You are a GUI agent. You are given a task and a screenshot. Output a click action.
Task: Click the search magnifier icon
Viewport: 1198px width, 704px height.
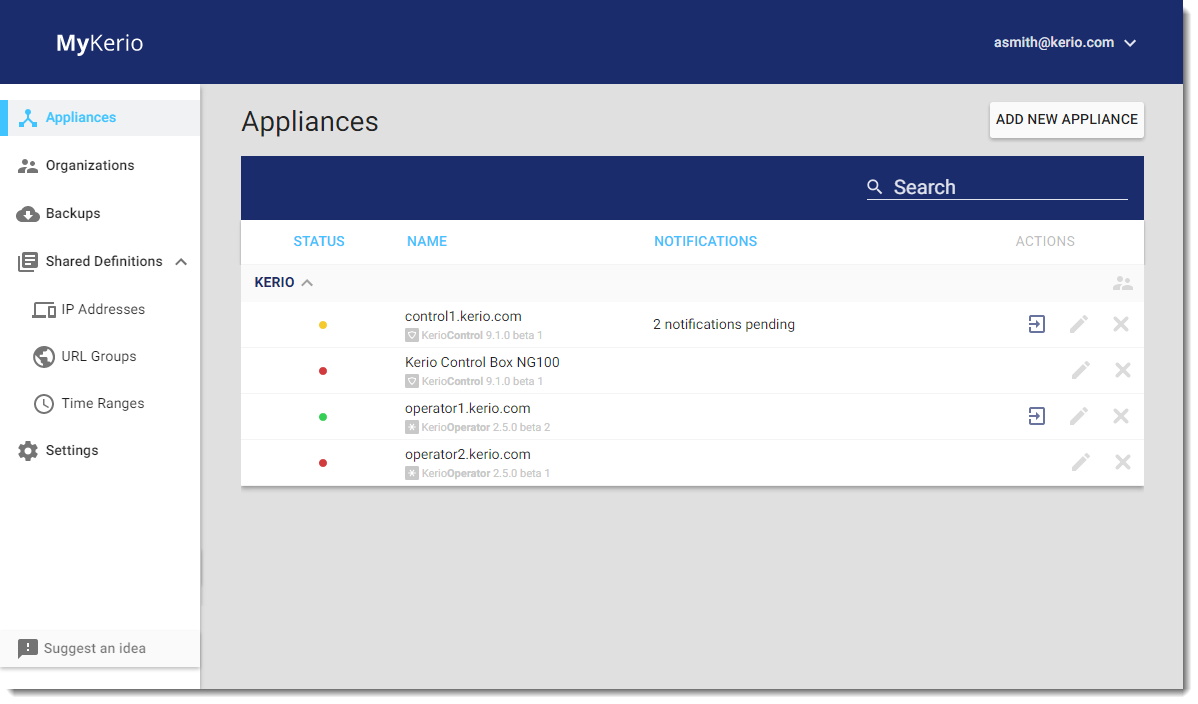(x=875, y=187)
